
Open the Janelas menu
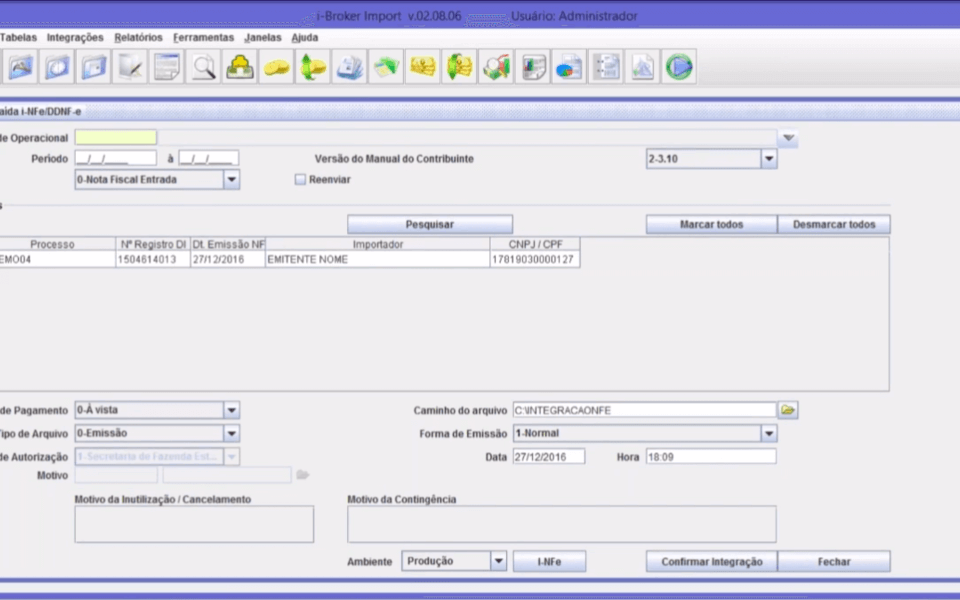pyautogui.click(x=263, y=37)
